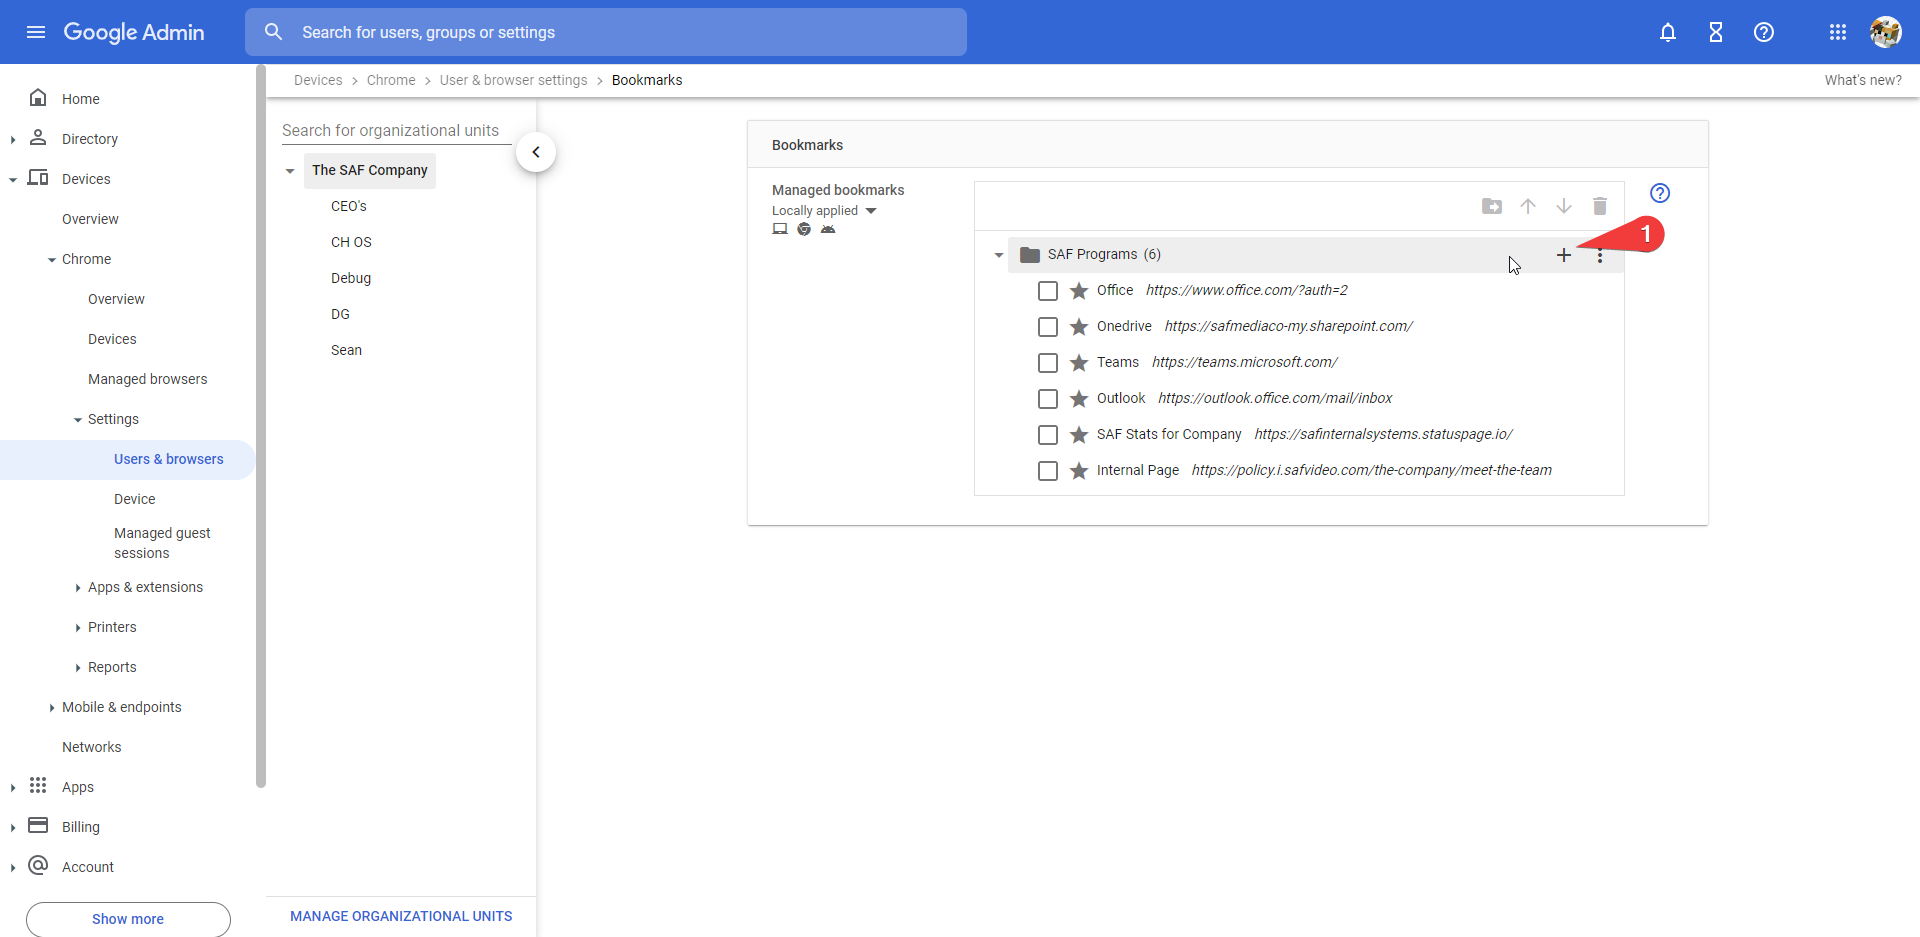The width and height of the screenshot is (1920, 937).
Task: Collapse the Settings submenu
Action: 78,420
